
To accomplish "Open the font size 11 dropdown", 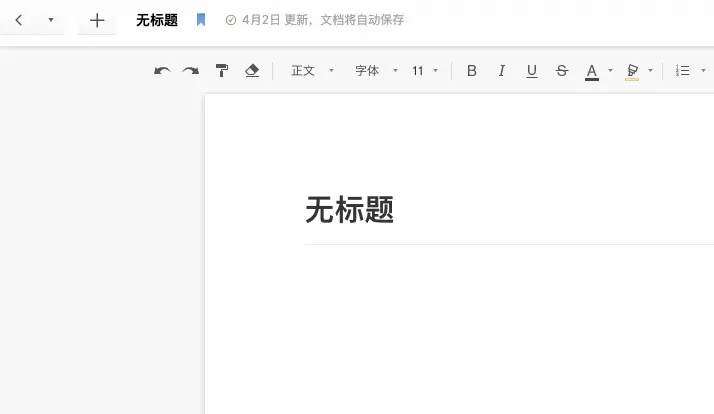I will tap(425, 71).
